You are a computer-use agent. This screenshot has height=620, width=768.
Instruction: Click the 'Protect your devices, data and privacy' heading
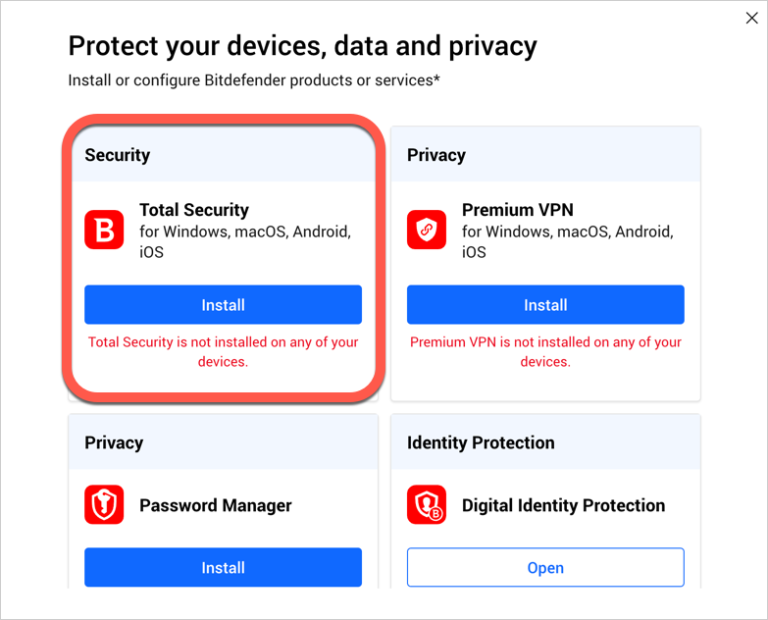[302, 46]
